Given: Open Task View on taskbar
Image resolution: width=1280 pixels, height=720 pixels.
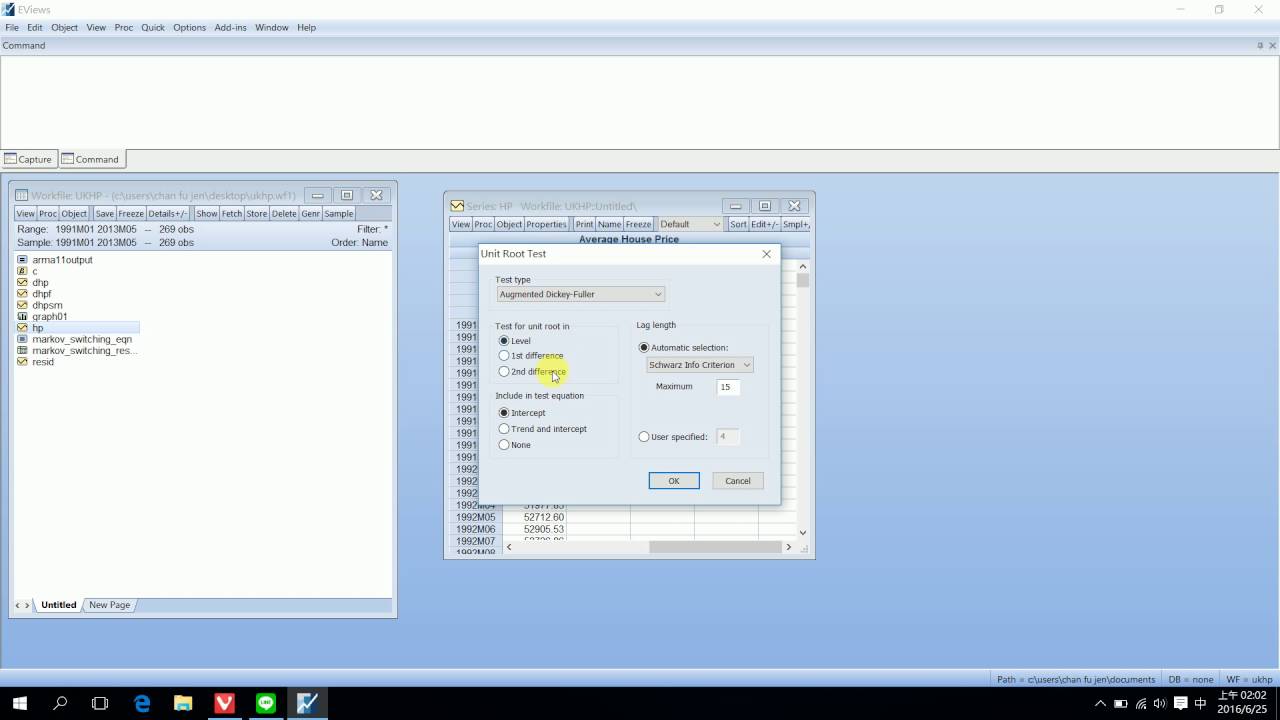Looking at the screenshot, I should (100, 703).
